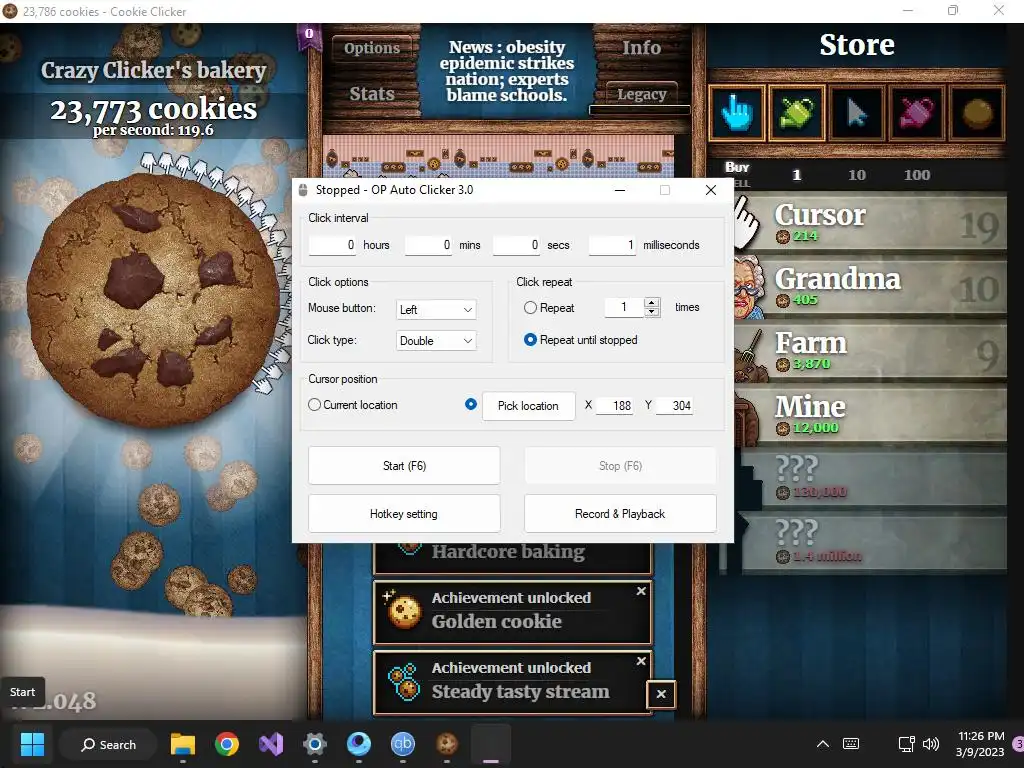Viewport: 1024px width, 768px height.
Task: Click the repeat times number field
Action: point(624,307)
